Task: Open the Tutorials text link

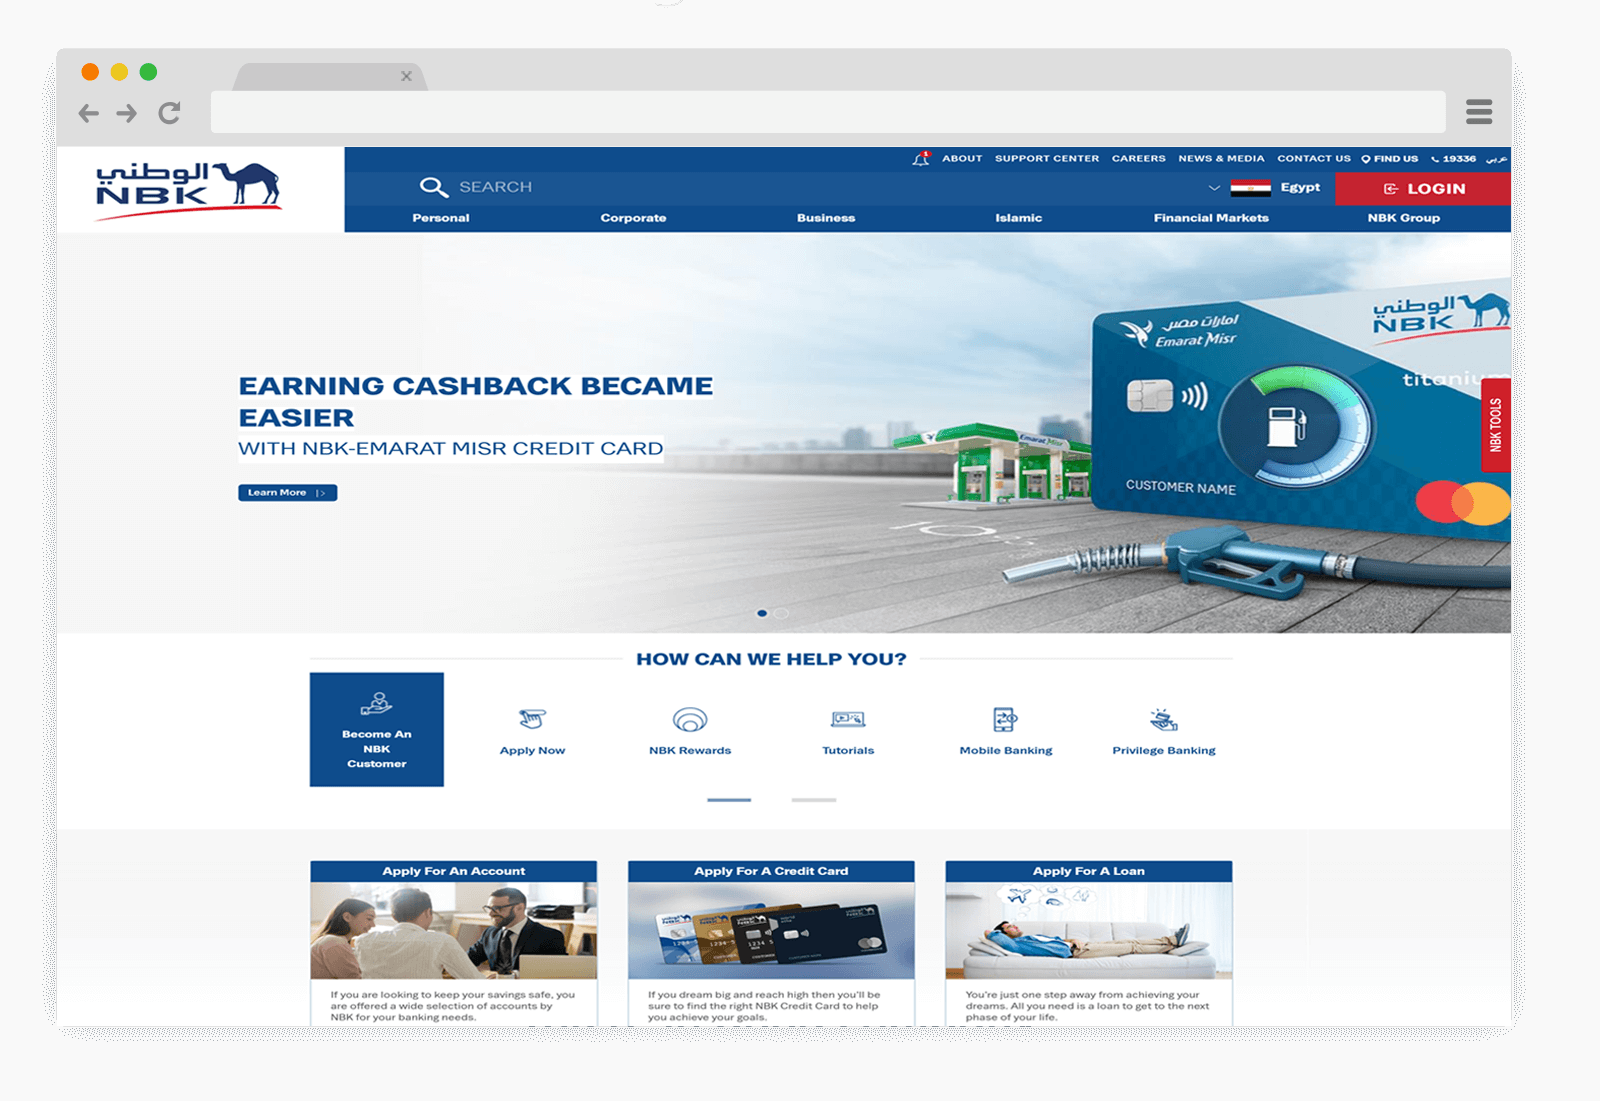Action: [848, 750]
